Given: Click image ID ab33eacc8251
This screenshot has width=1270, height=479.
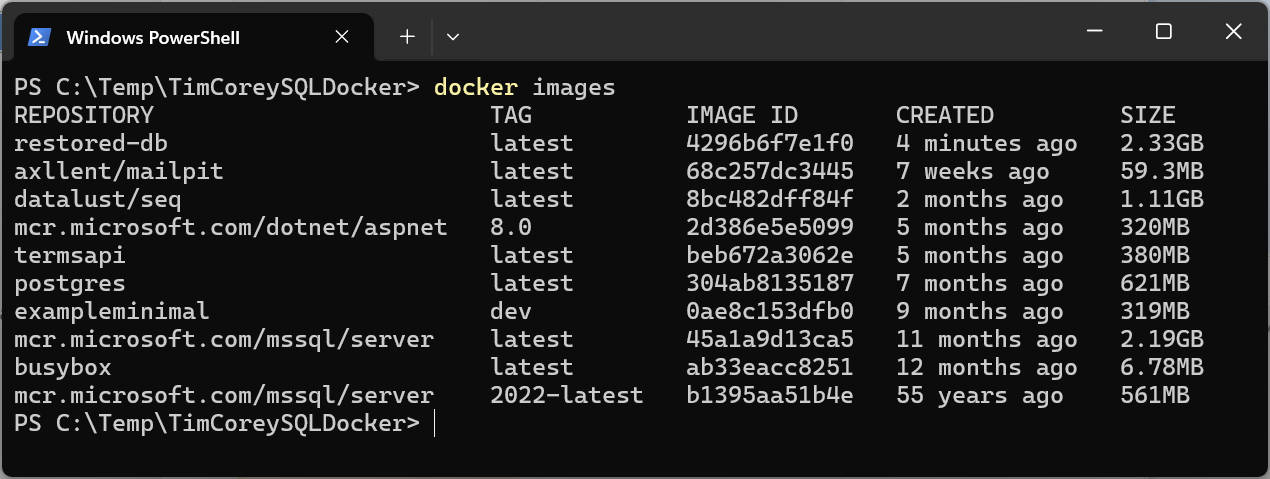Looking at the screenshot, I should (770, 367).
